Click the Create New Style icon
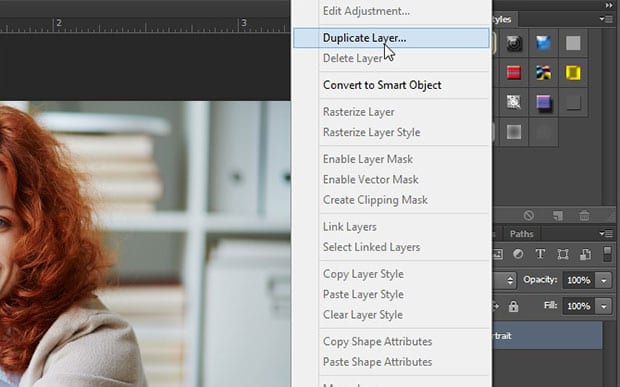 558,215
